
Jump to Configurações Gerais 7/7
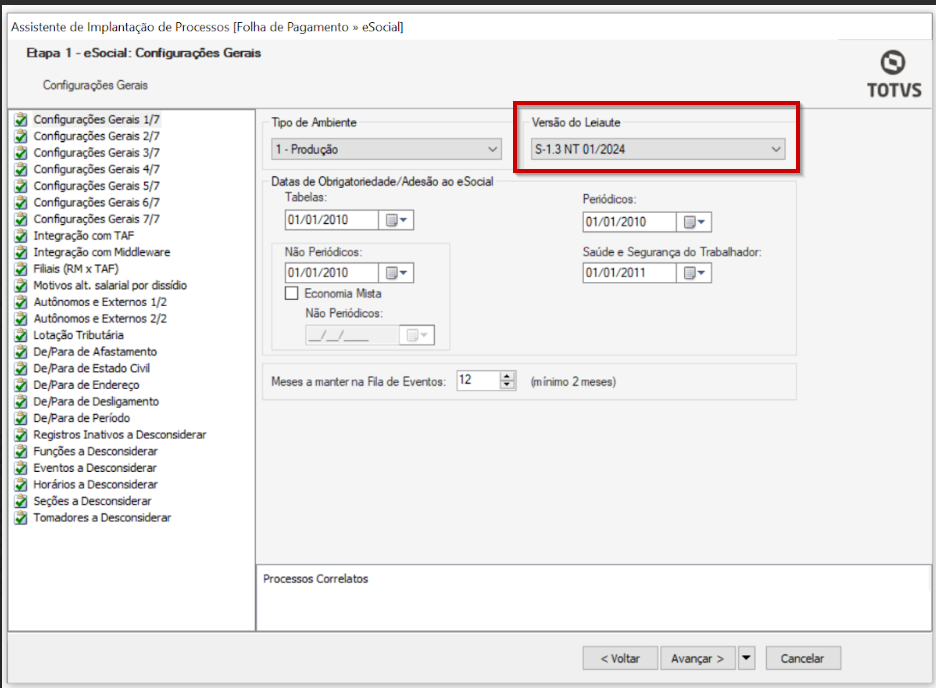[96, 219]
